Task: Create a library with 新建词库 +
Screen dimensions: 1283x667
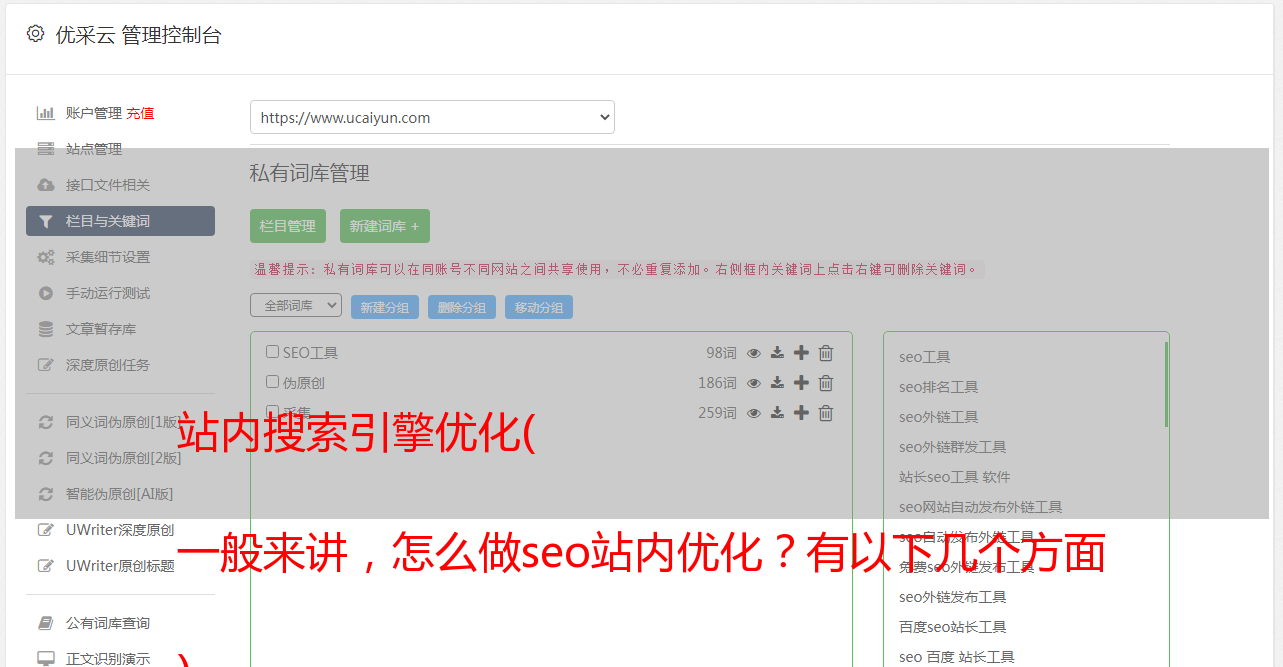Action: click(x=384, y=226)
